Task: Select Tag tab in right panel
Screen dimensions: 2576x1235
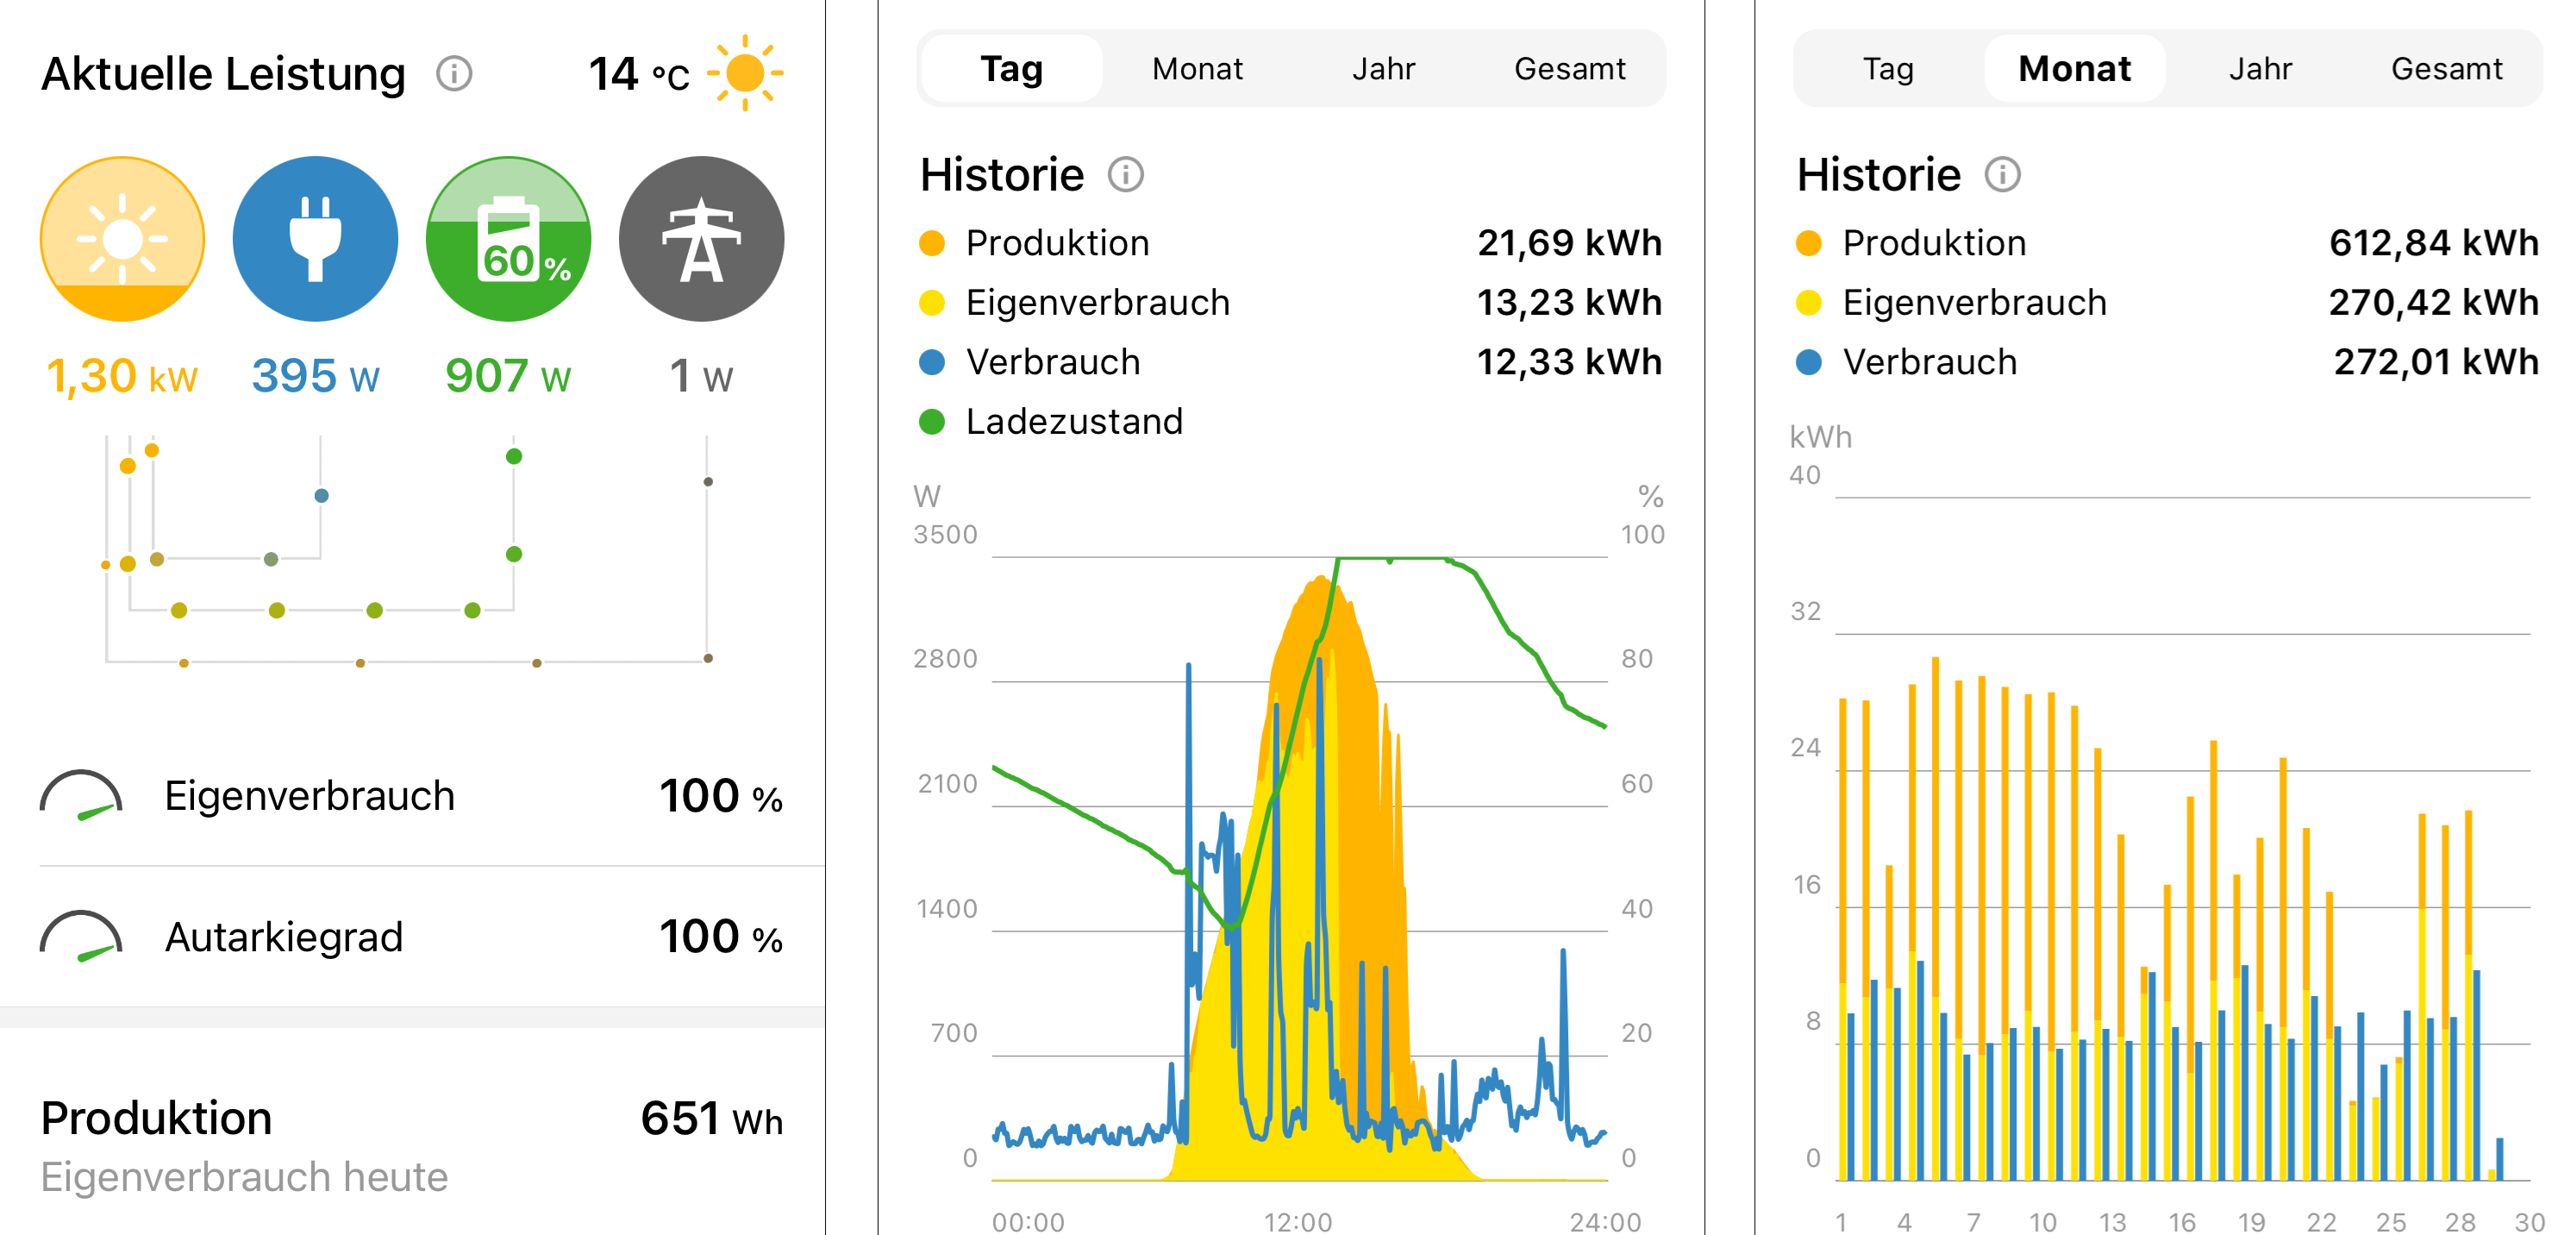Action: point(1887,69)
